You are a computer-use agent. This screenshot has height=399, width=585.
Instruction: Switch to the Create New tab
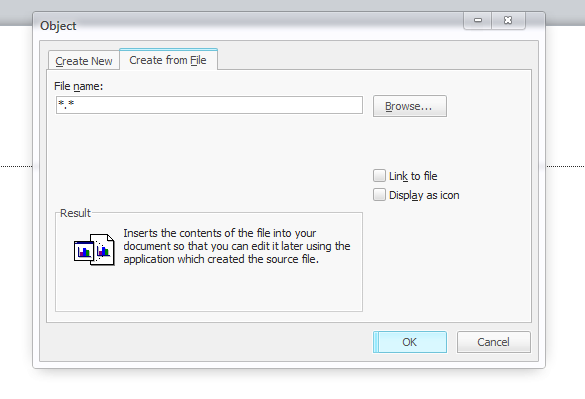(x=84, y=60)
